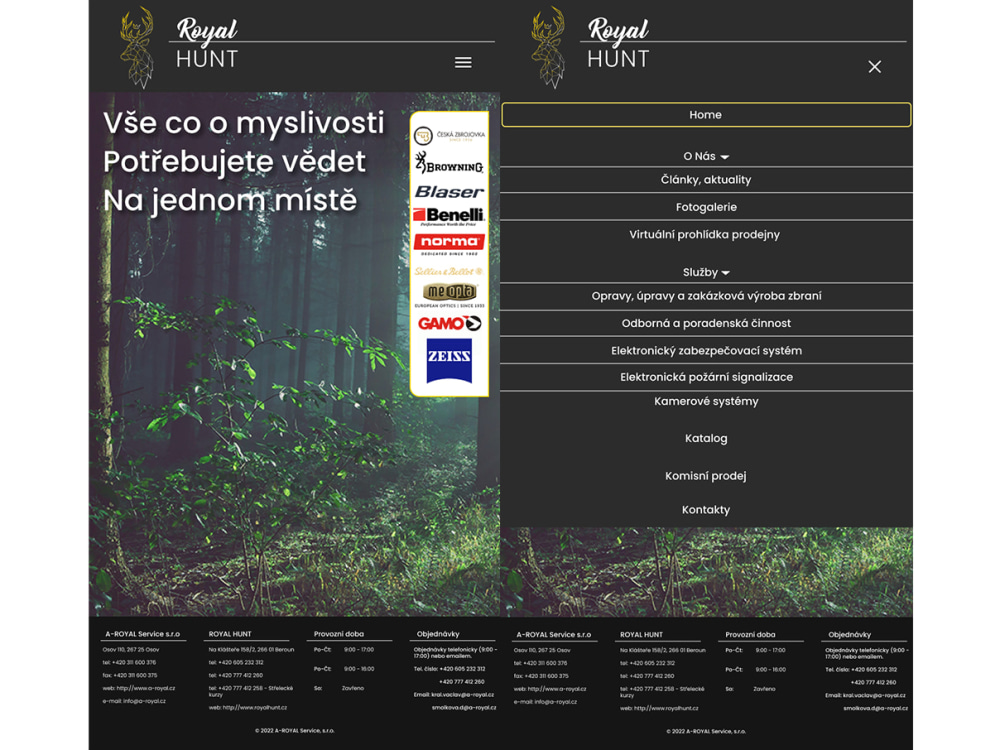Click '© 2022 A-ROYAL Service, s.r.o.' right footer
The image size is (1000, 750).
[x=705, y=732]
